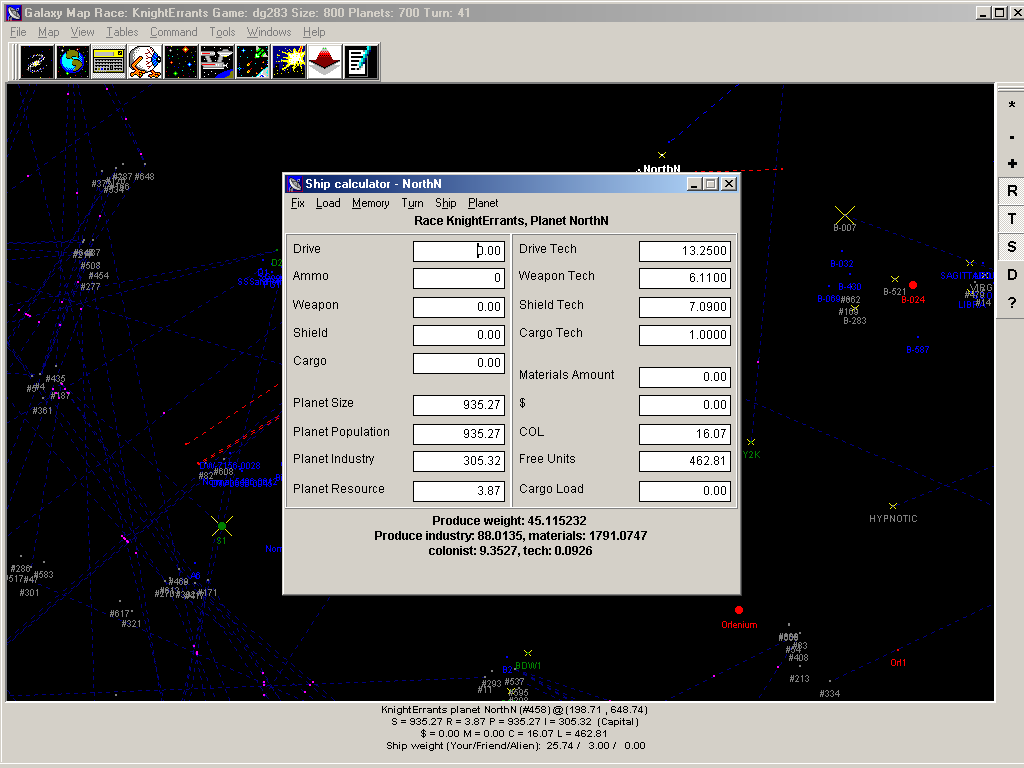Open the Command menu
This screenshot has height=768, width=1024.
tap(173, 32)
